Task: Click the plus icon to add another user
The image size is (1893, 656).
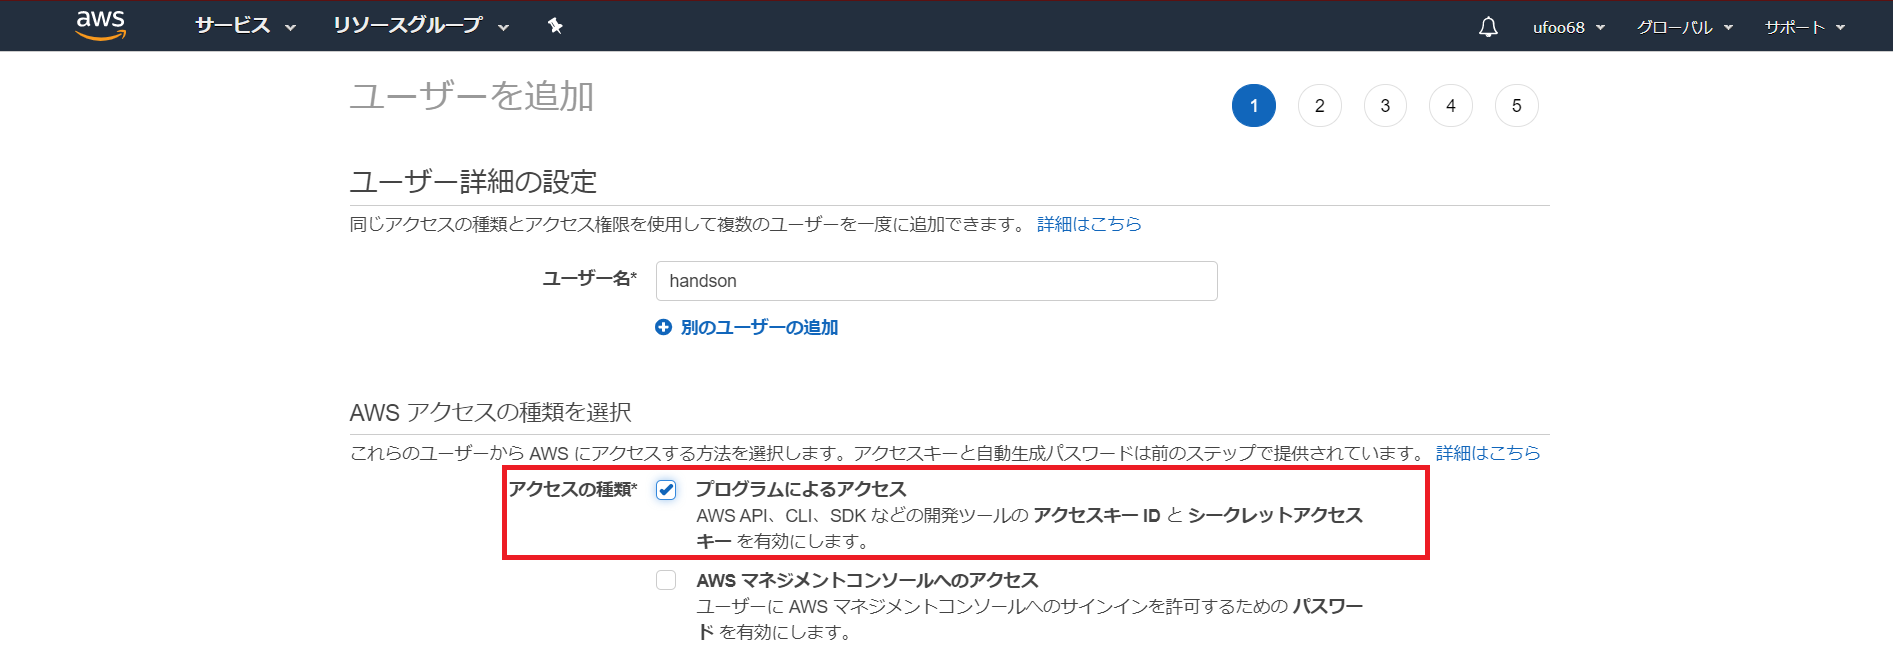Action: [x=663, y=327]
